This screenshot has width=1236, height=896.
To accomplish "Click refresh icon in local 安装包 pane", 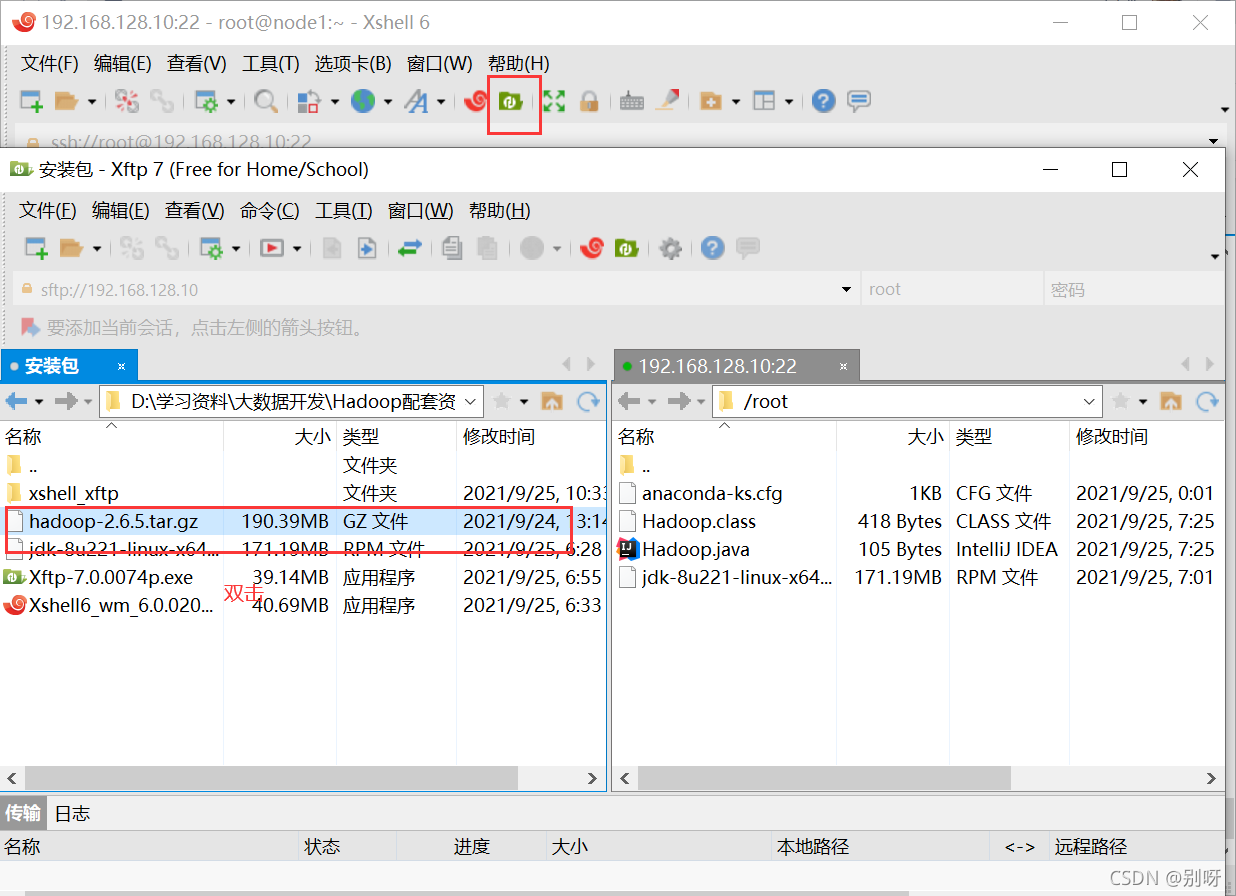I will tap(588, 401).
